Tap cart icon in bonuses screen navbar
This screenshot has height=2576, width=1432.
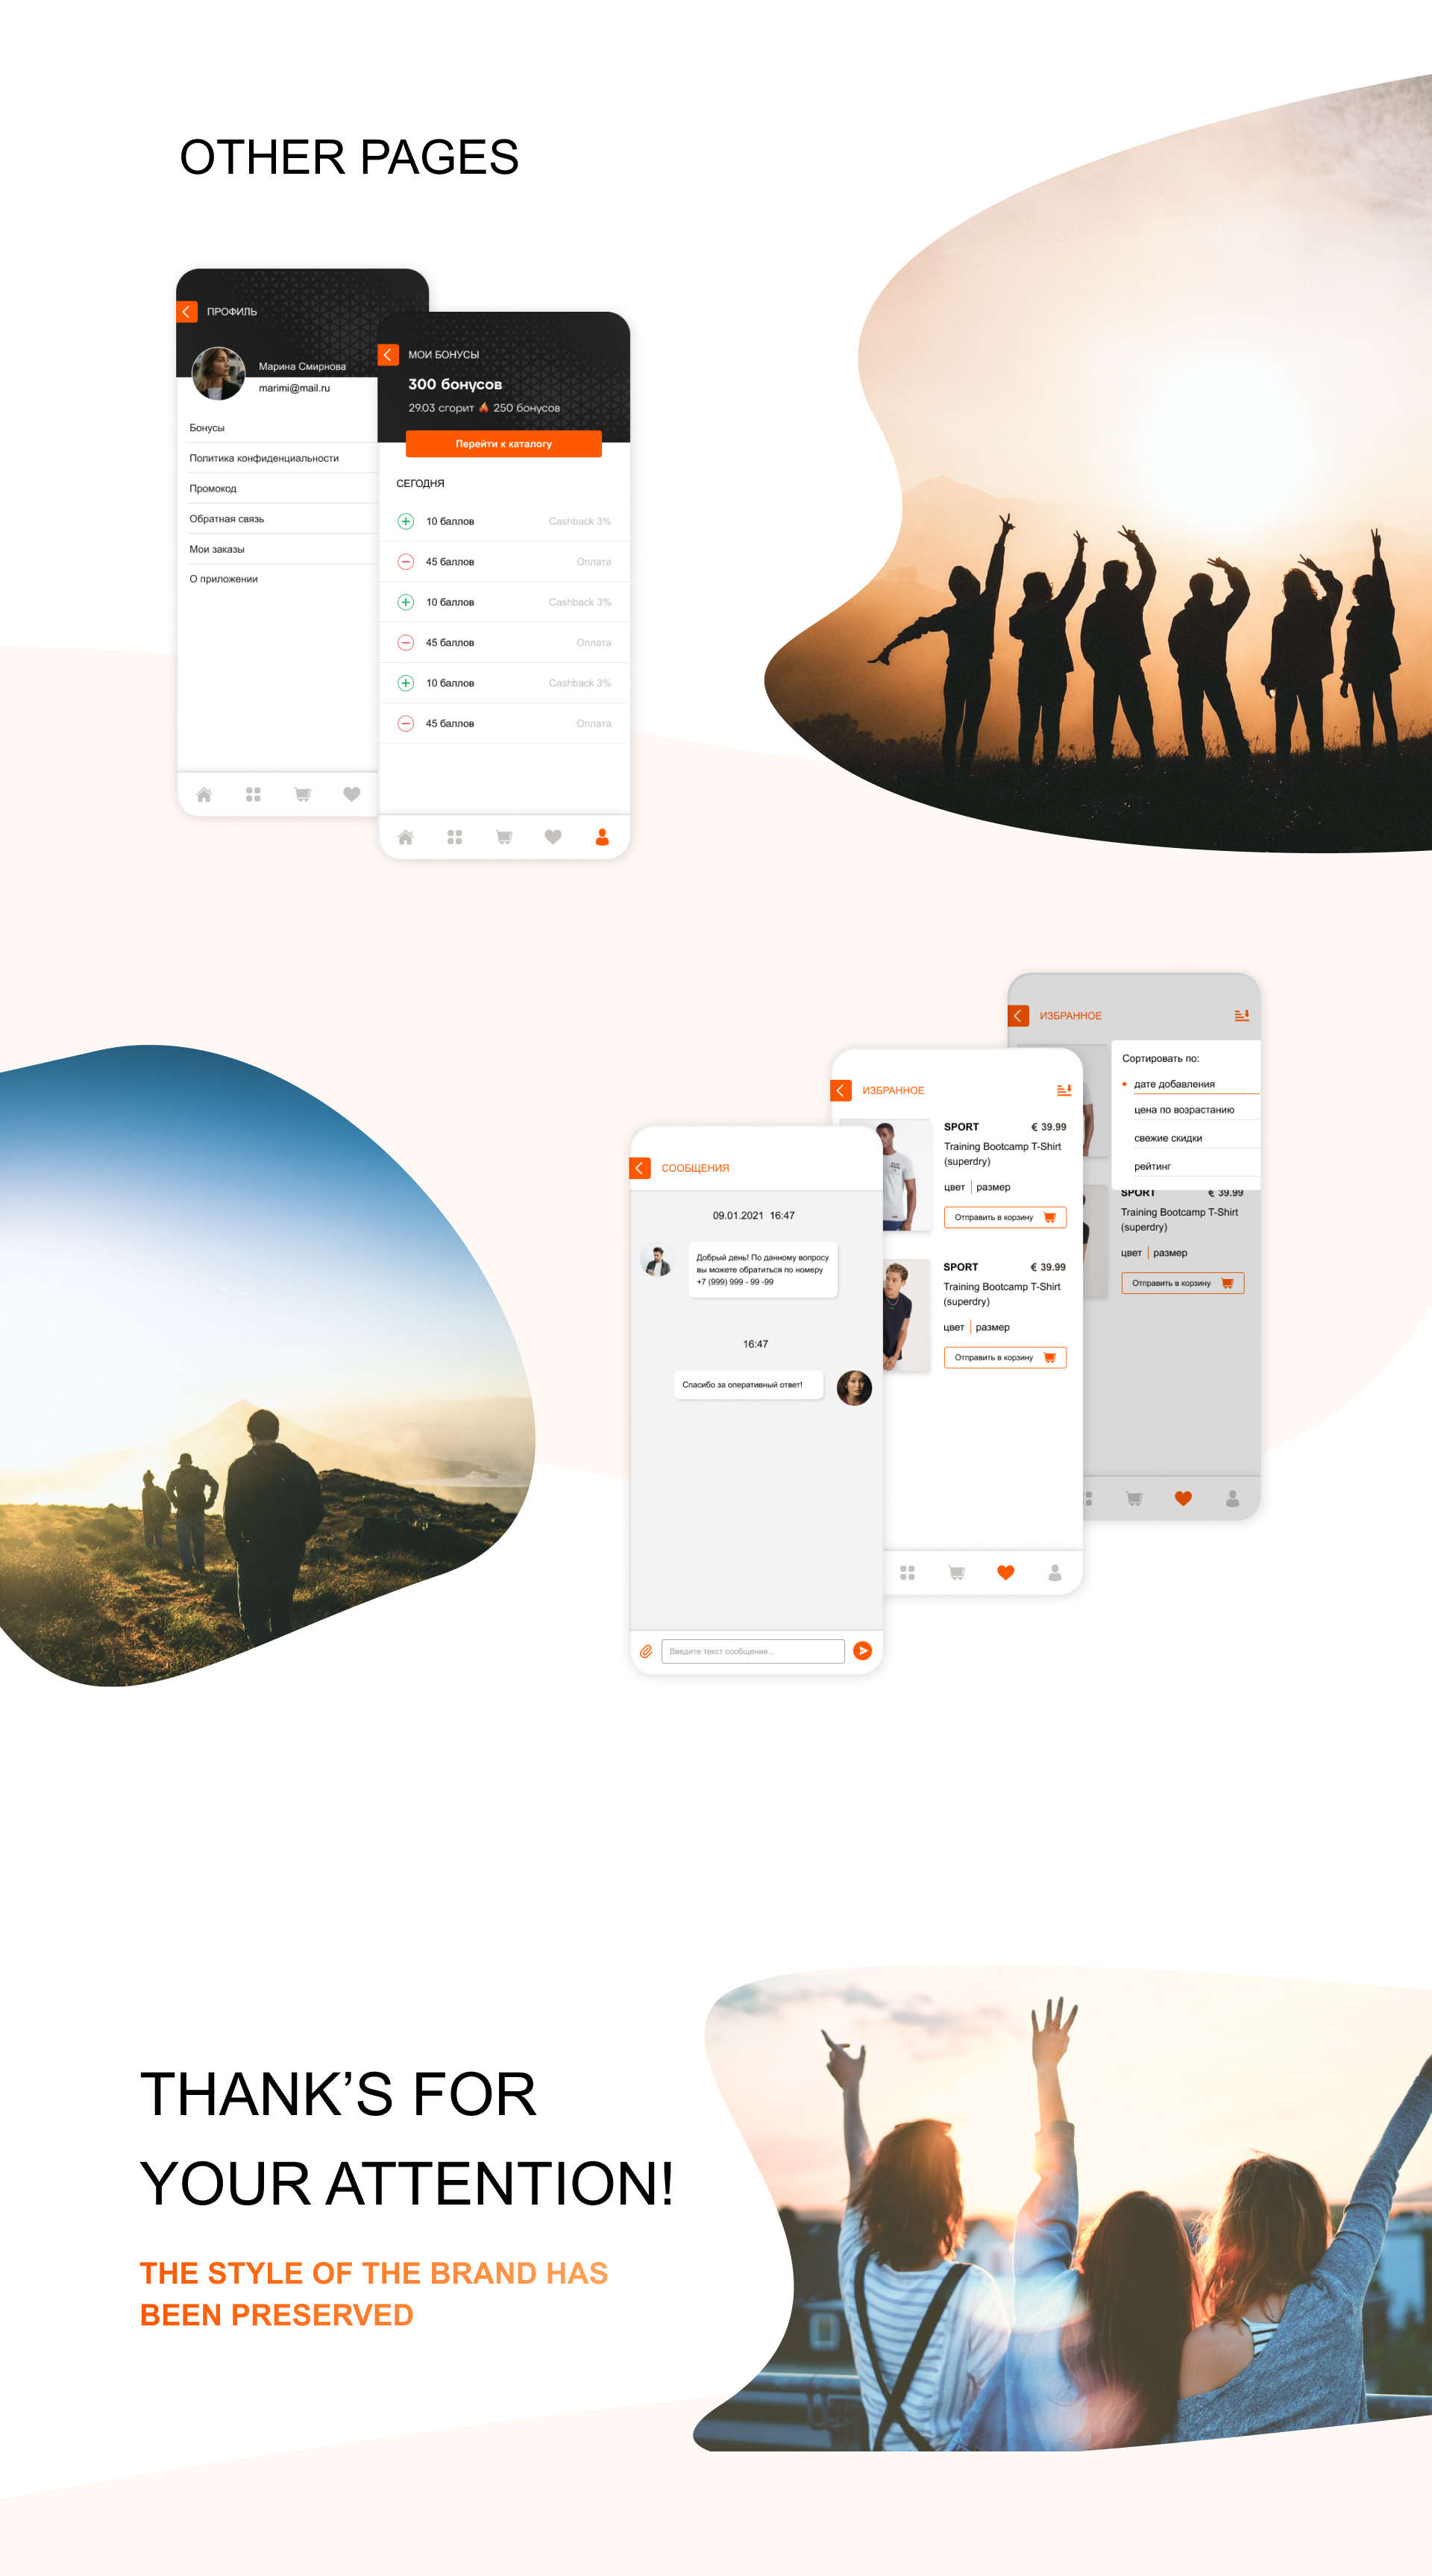pos(504,837)
